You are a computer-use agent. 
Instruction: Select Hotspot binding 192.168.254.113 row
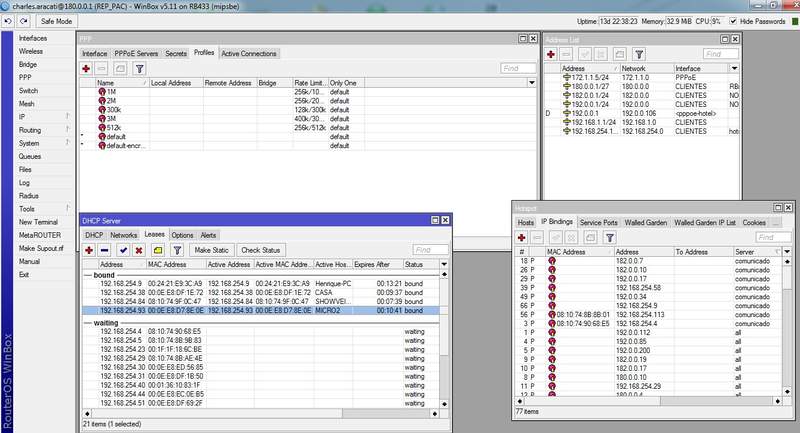(x=648, y=315)
